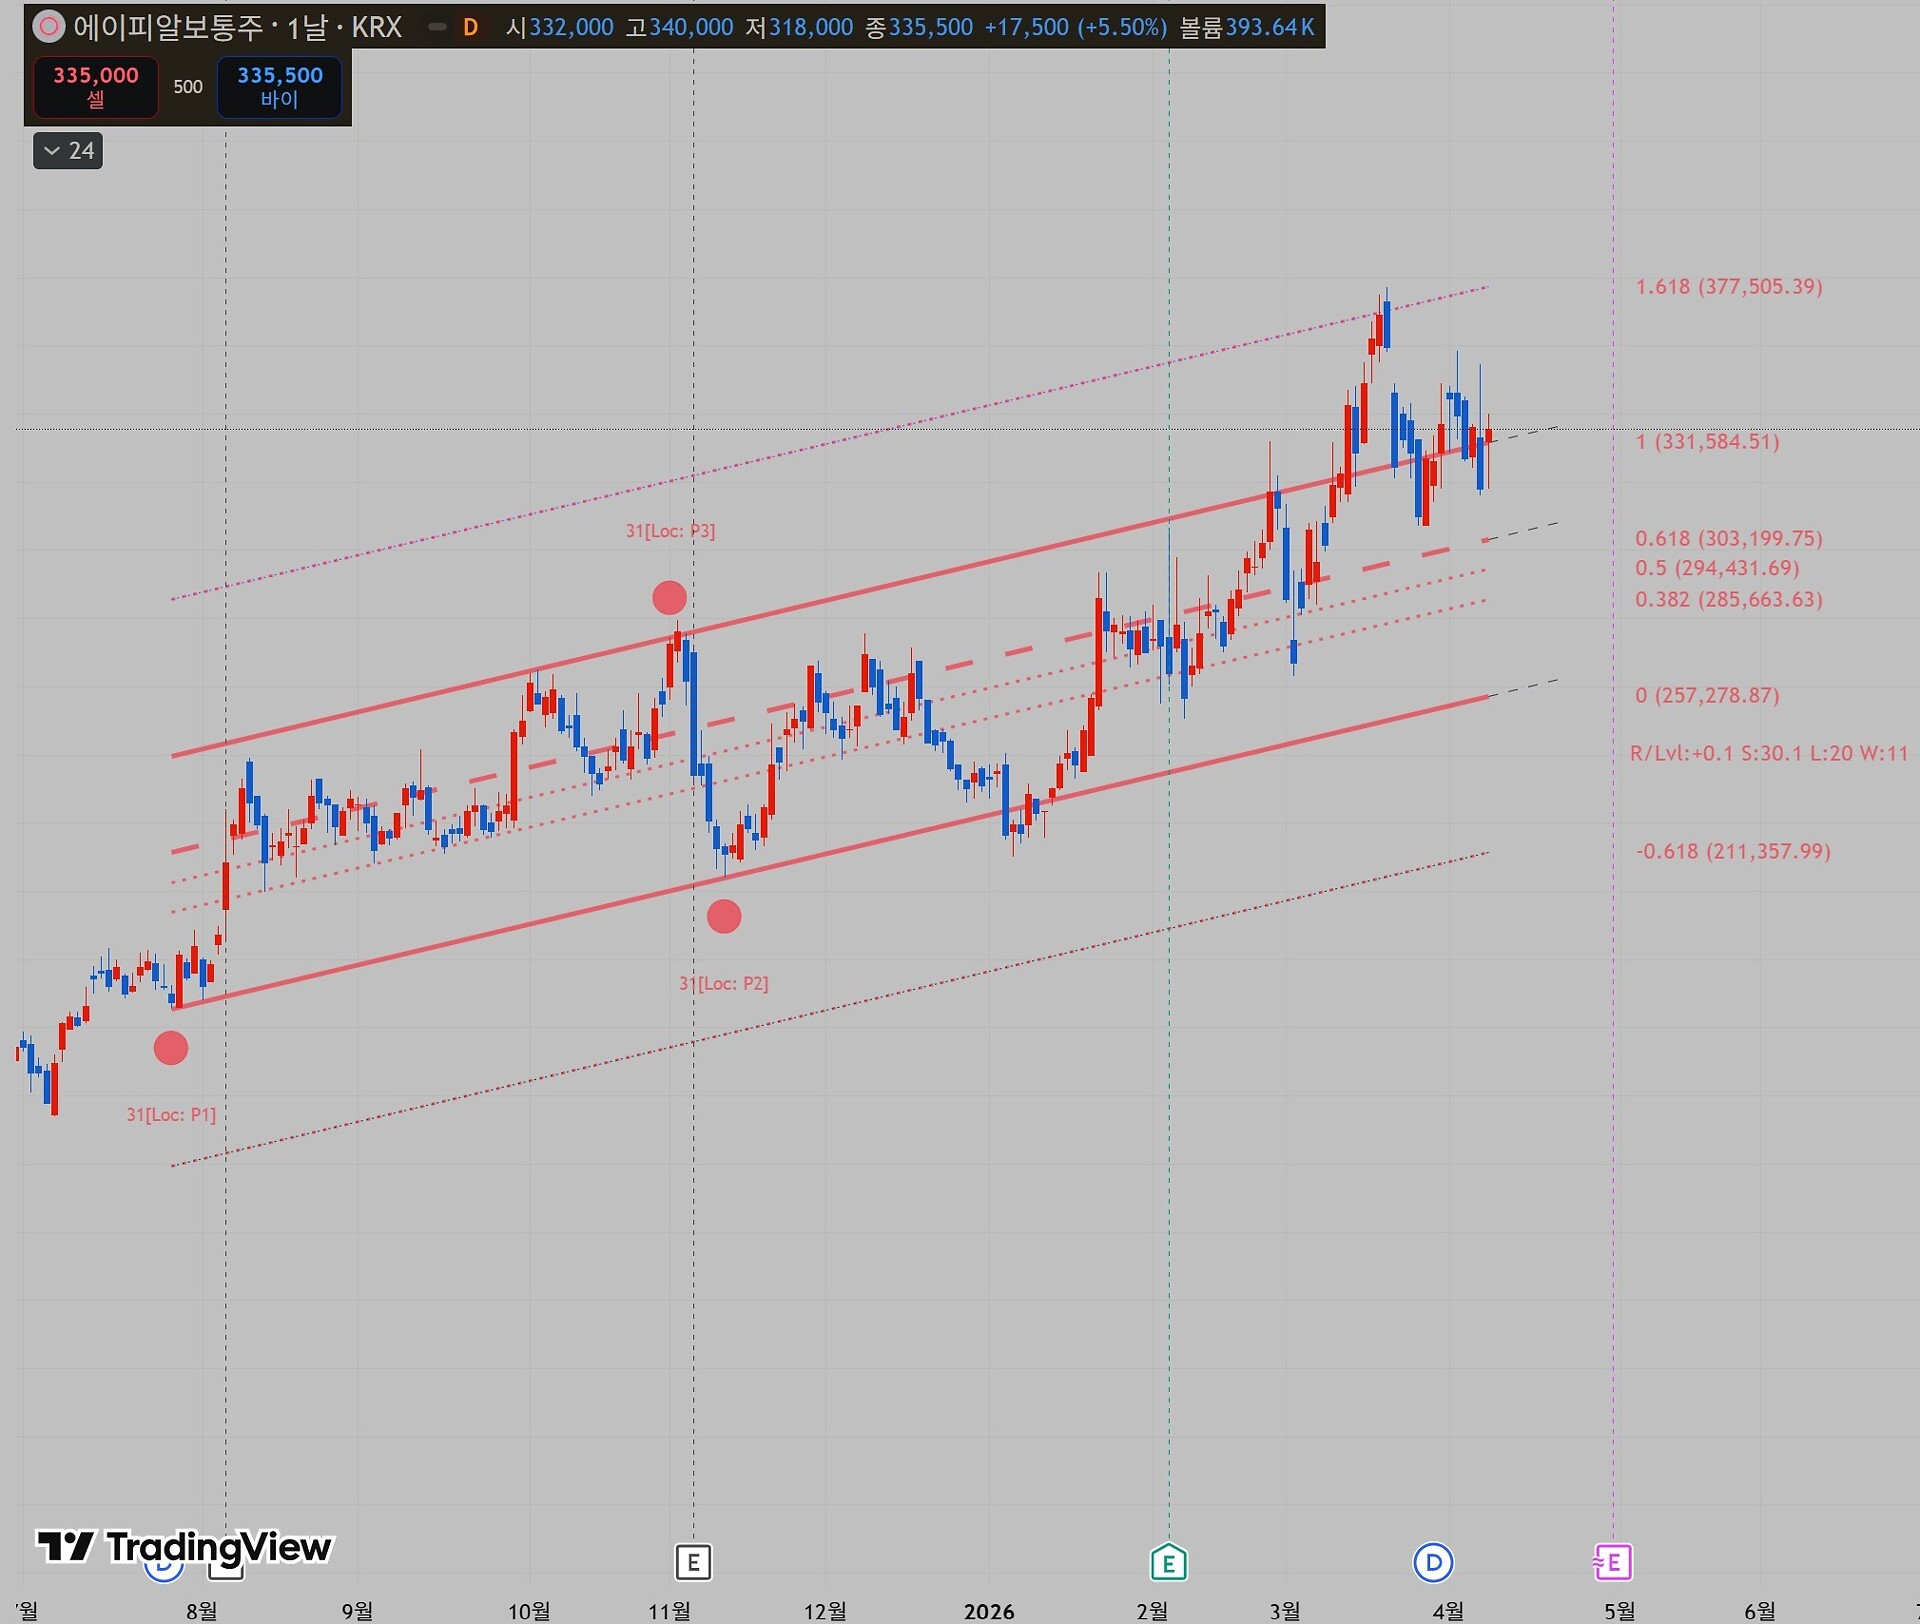The image size is (1920, 1624).
Task: Click the P1 pivot anchor point
Action: (171, 1048)
